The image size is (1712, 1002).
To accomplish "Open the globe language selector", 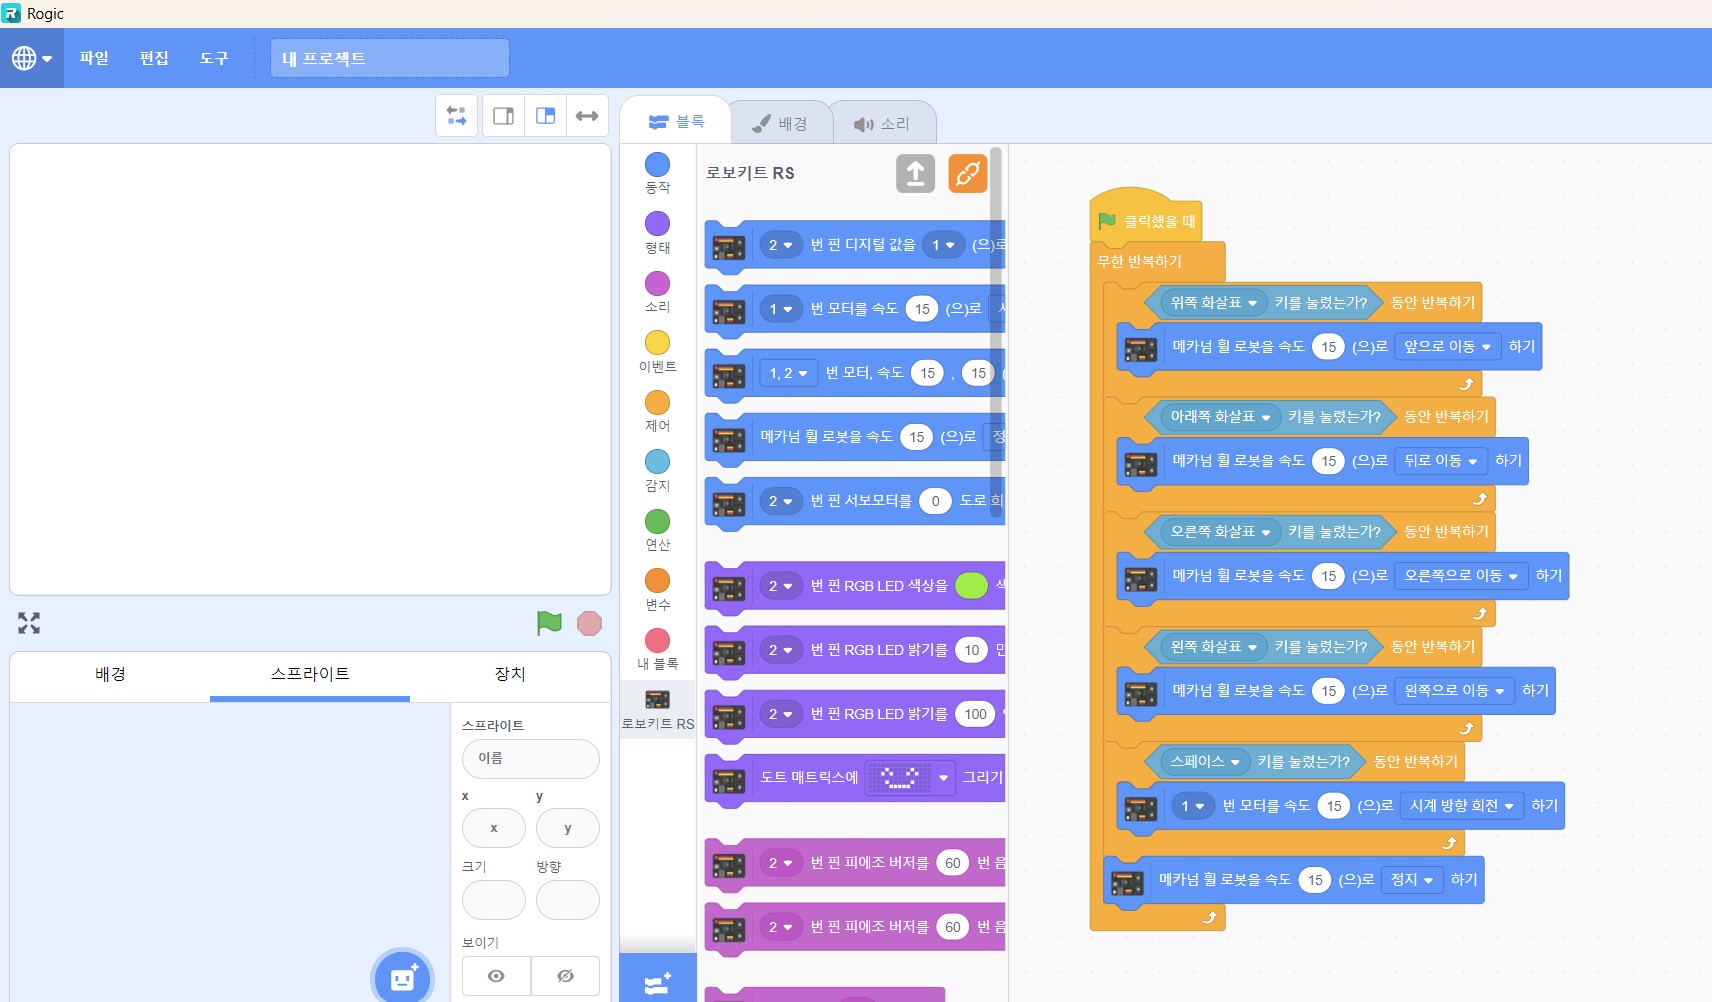I will coord(32,58).
